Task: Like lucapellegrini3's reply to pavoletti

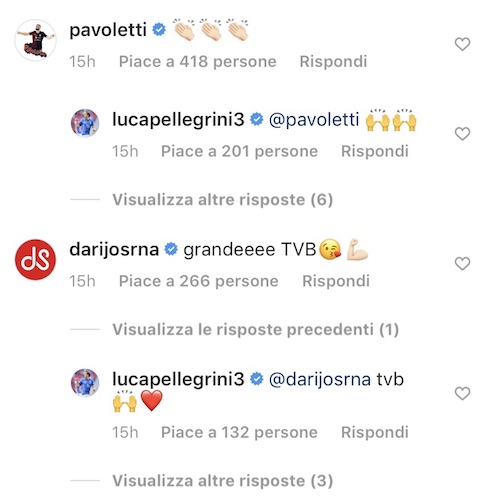Action: tap(462, 134)
